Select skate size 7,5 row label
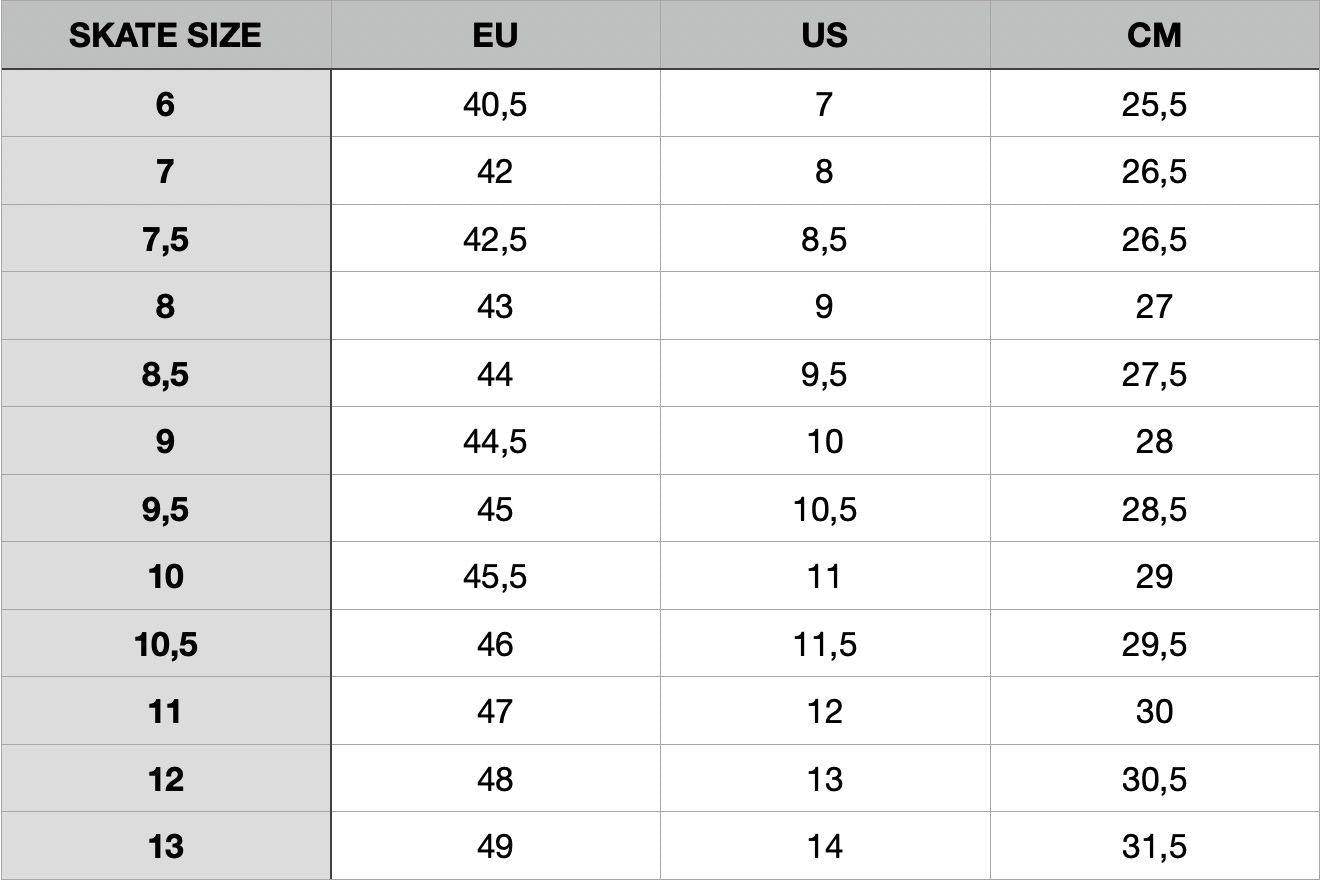Image resolution: width=1320 pixels, height=880 pixels. [x=165, y=240]
